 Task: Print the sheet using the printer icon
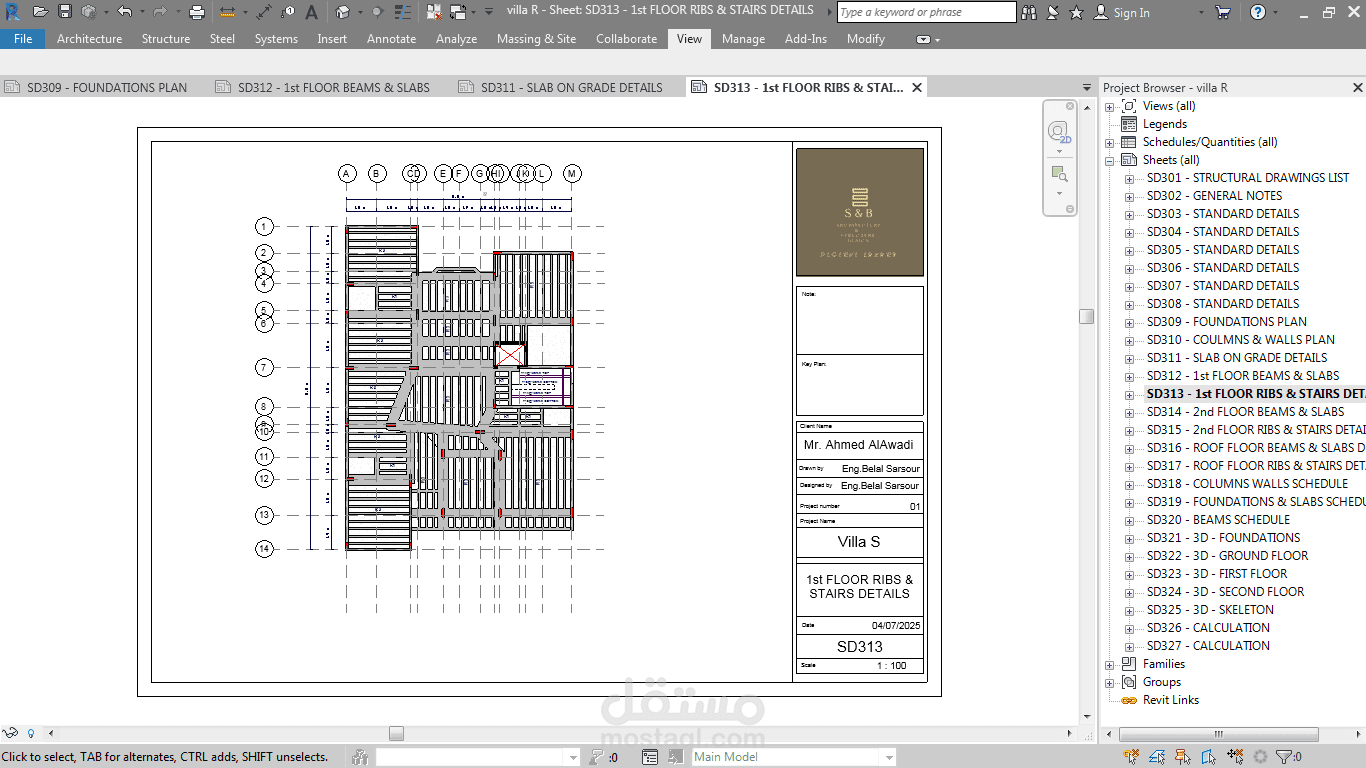click(x=197, y=12)
